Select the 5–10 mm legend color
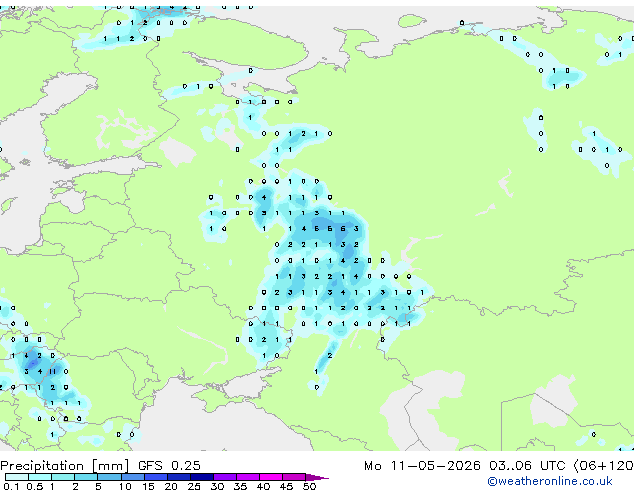Image resolution: width=634 pixels, height=490 pixels. pos(109,477)
